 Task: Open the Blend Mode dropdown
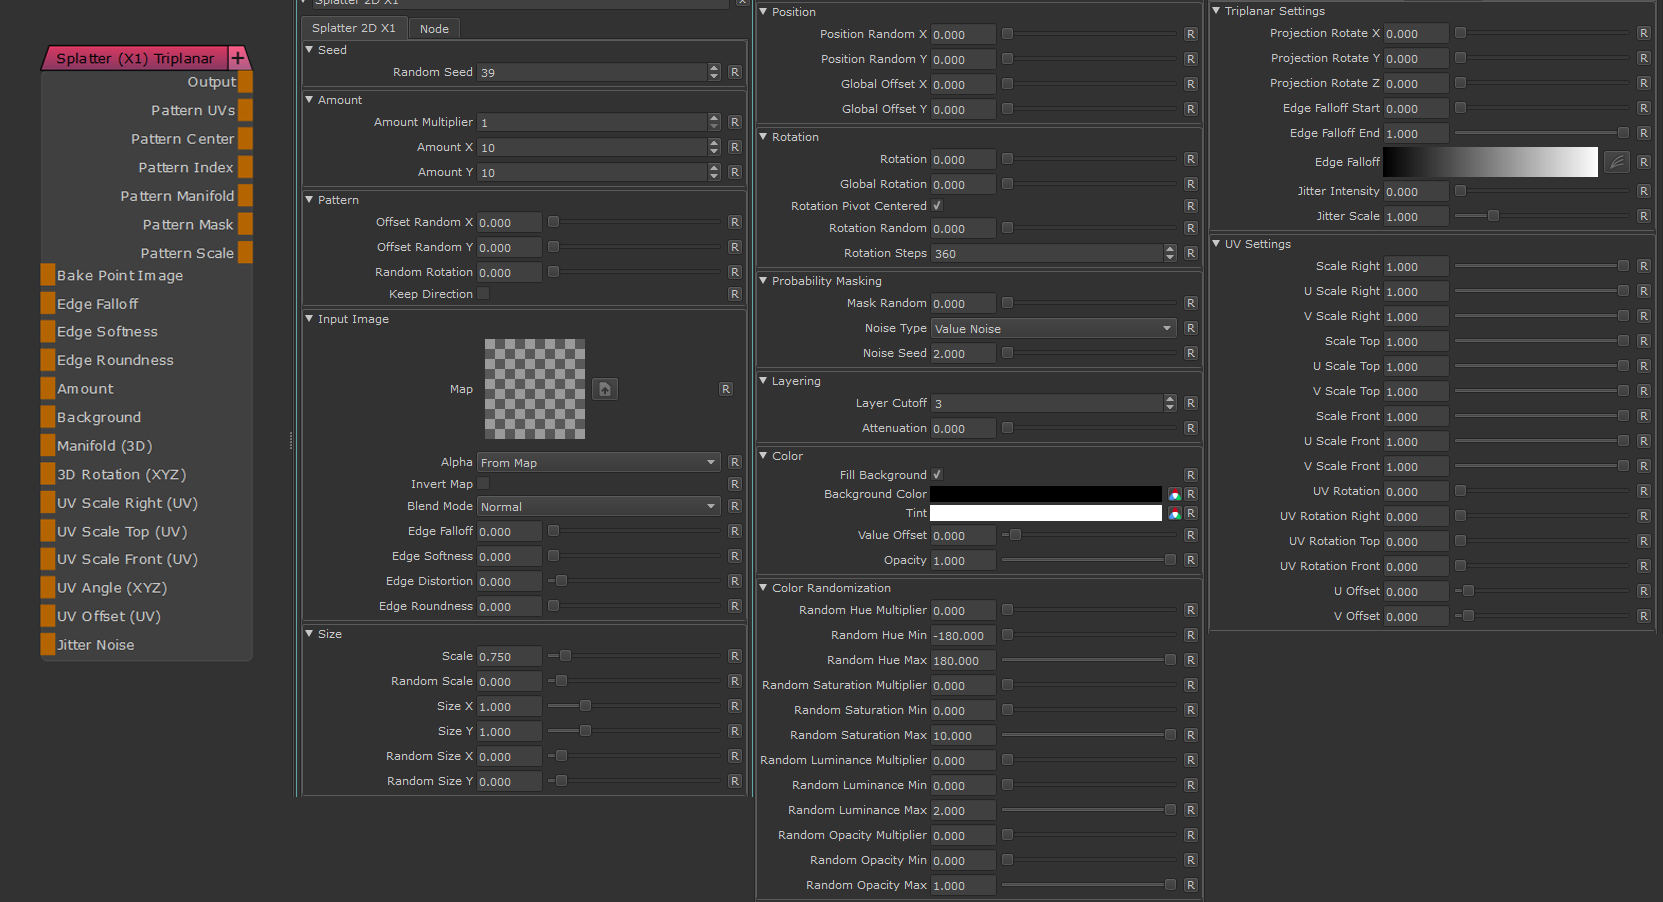click(598, 507)
